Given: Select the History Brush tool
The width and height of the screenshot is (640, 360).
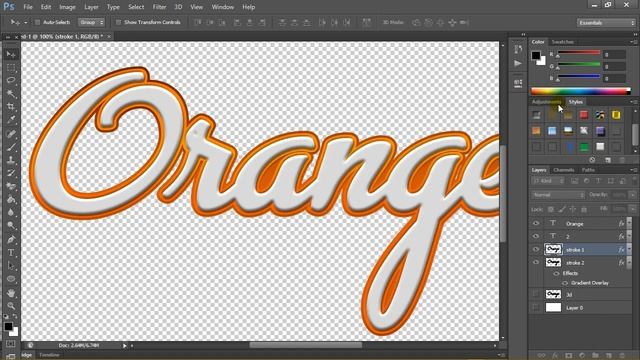Looking at the screenshot, I should pyautogui.click(x=11, y=173).
